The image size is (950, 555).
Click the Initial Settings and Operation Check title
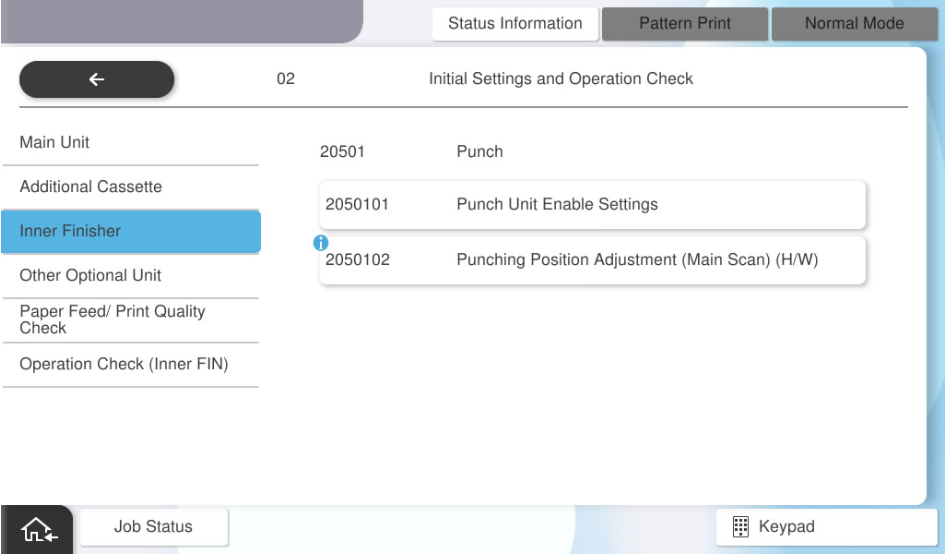pos(560,79)
